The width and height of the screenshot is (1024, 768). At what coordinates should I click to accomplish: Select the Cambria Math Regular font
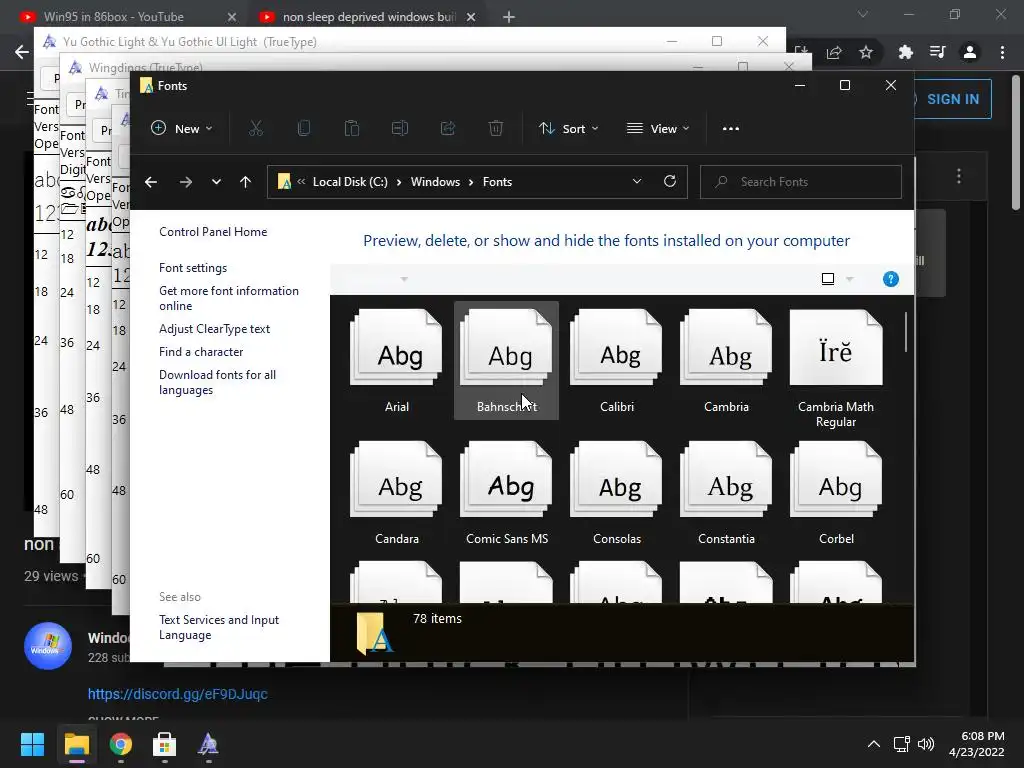coord(836,368)
